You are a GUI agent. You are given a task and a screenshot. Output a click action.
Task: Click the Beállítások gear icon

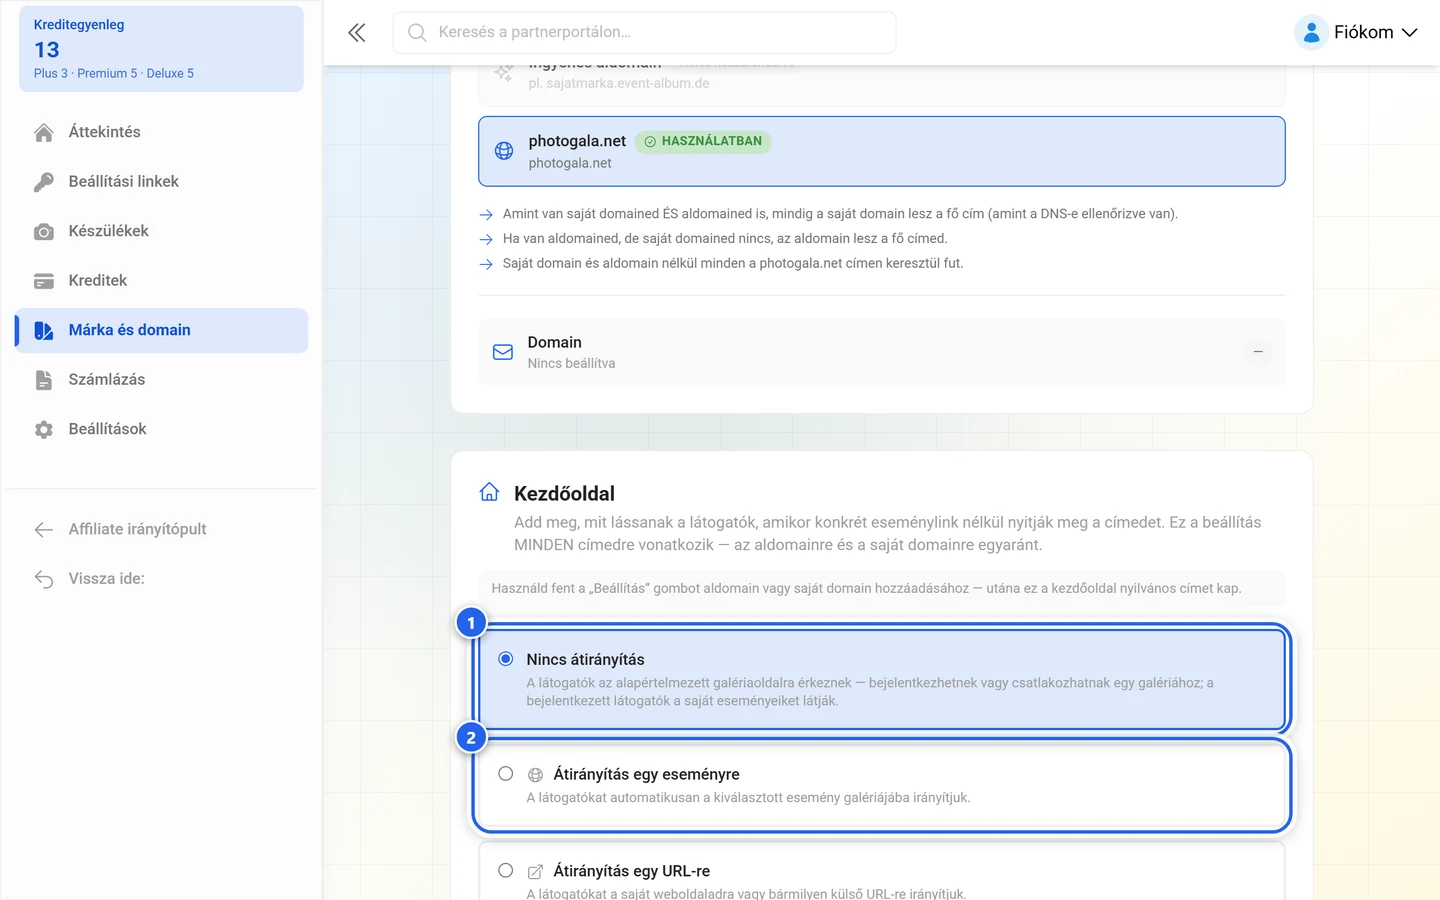tap(44, 429)
